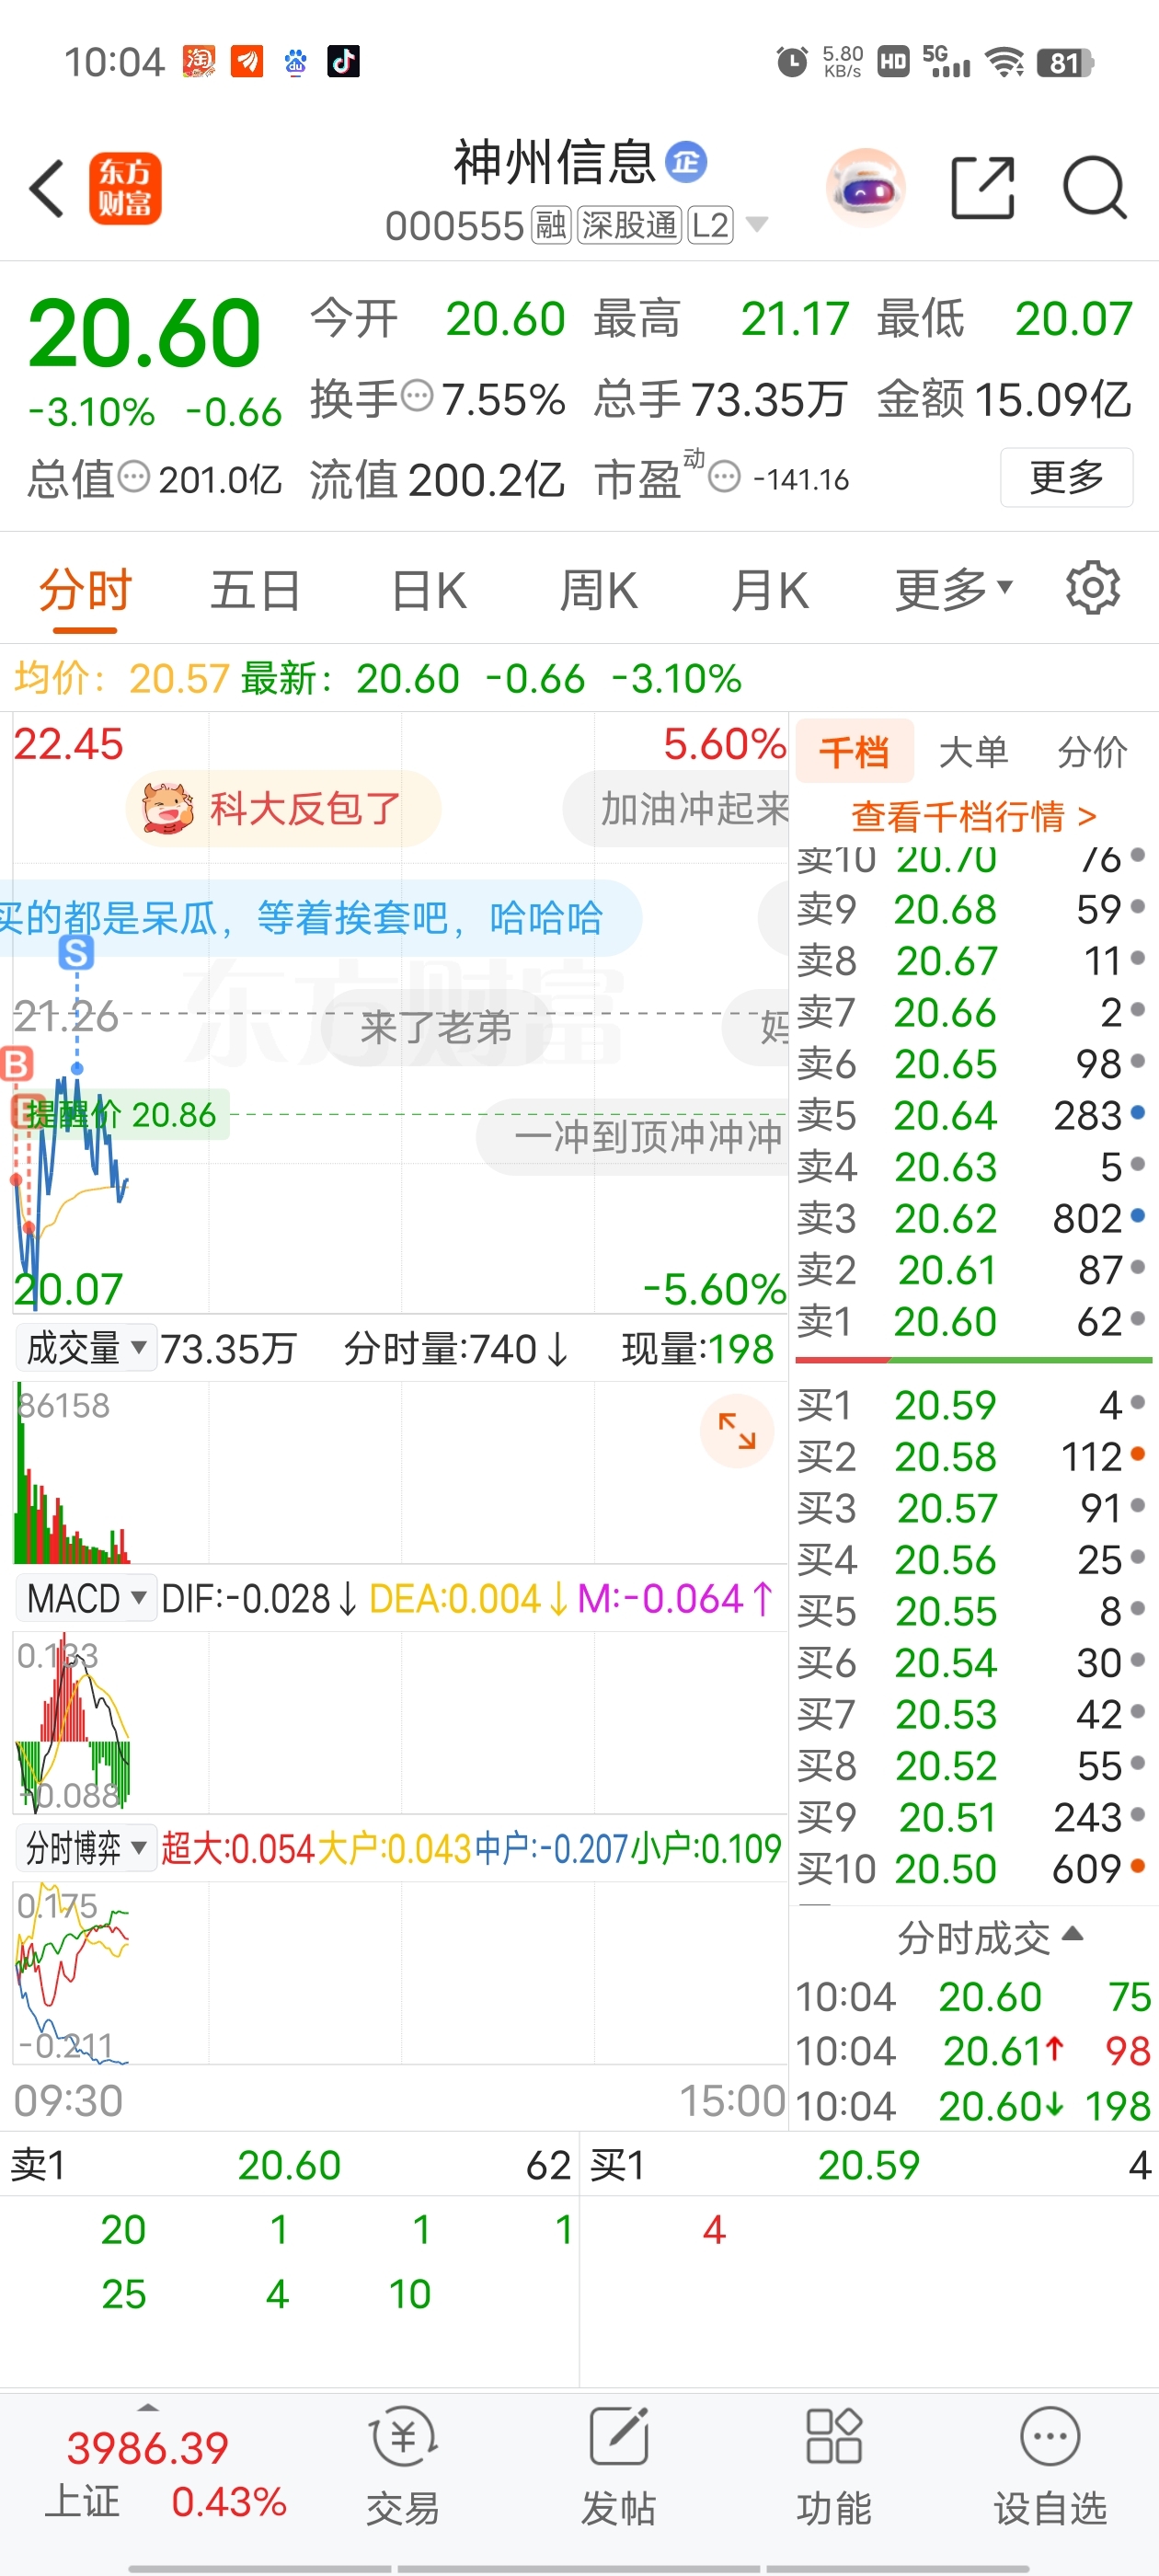This screenshot has height=2576, width=1159.
Task: Expand the 上证 index bar arrow
Action: (148, 2406)
